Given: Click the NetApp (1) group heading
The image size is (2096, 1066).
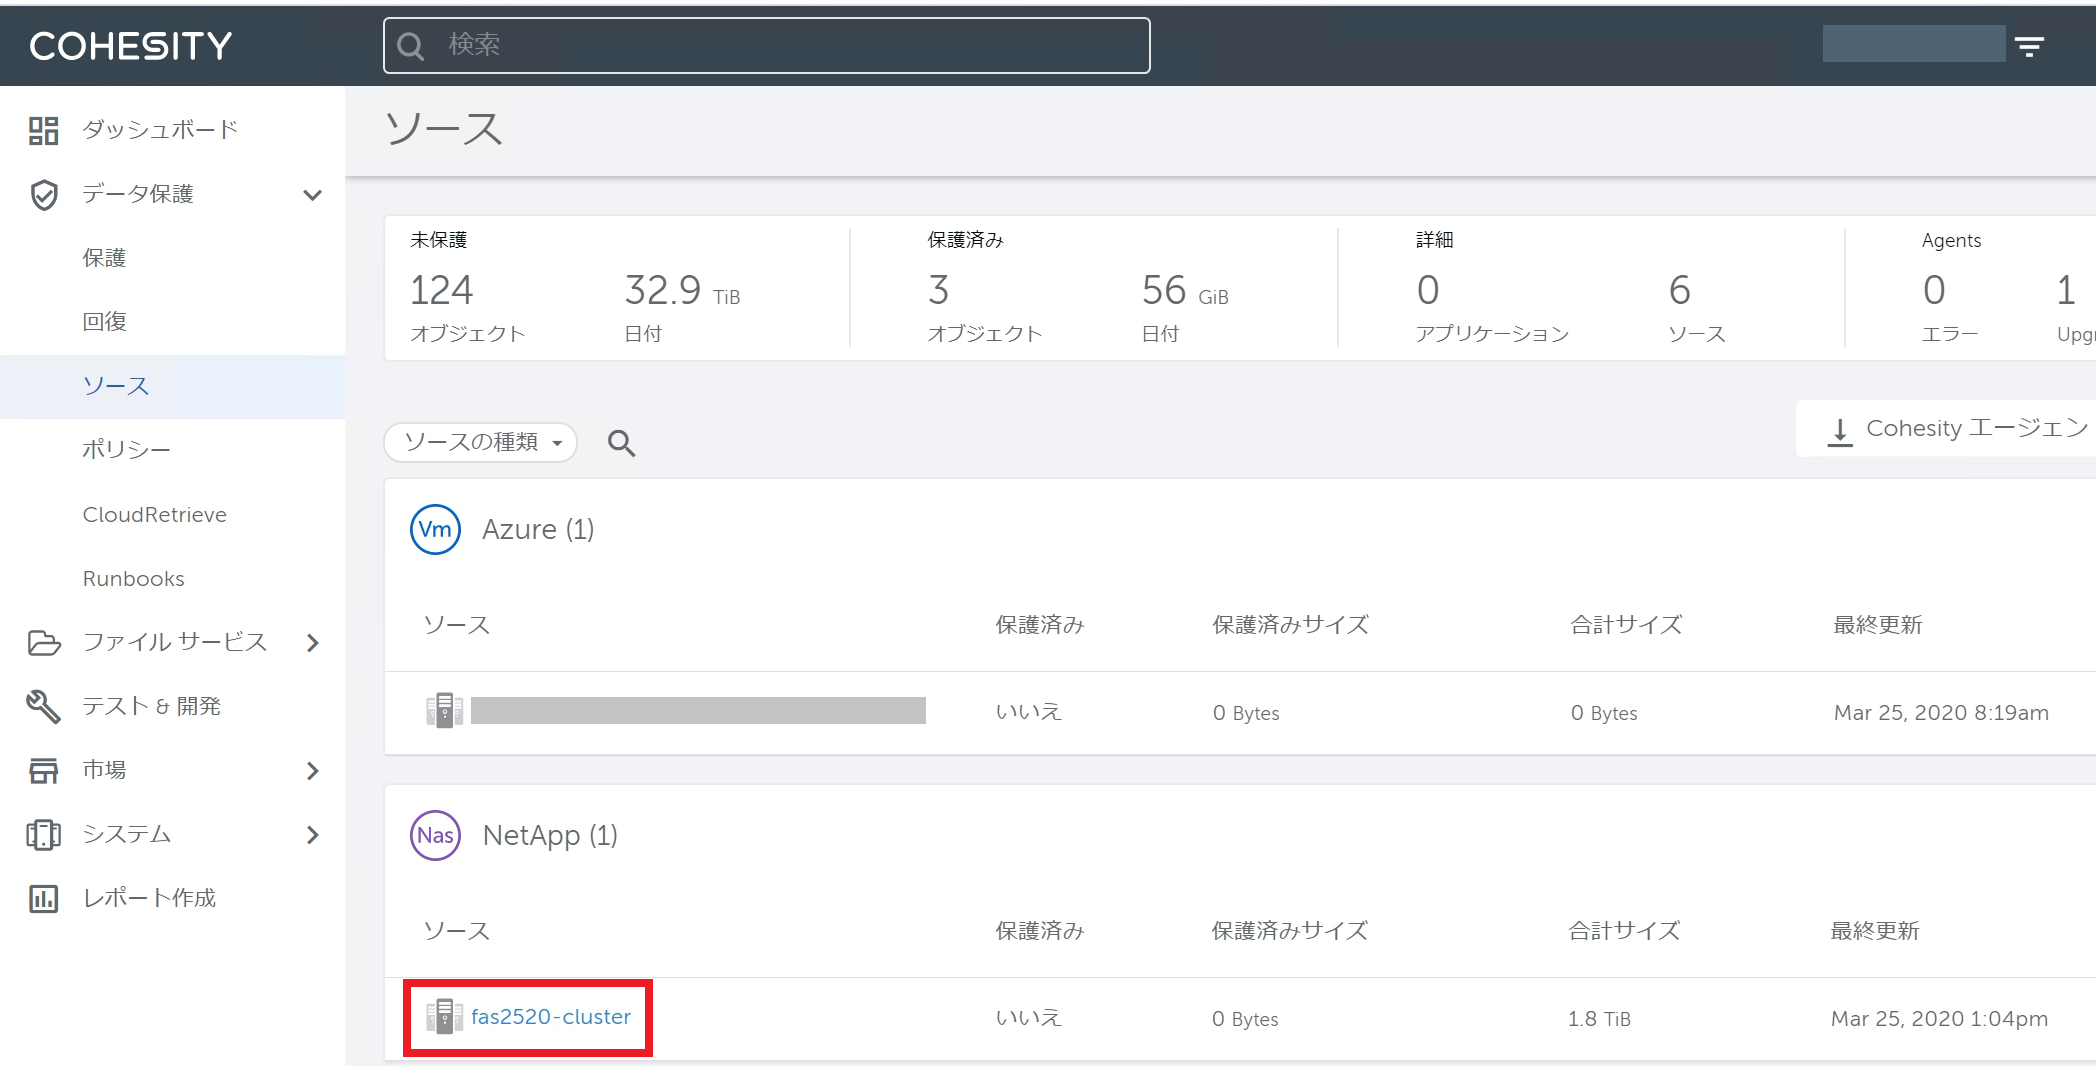Looking at the screenshot, I should tap(550, 835).
